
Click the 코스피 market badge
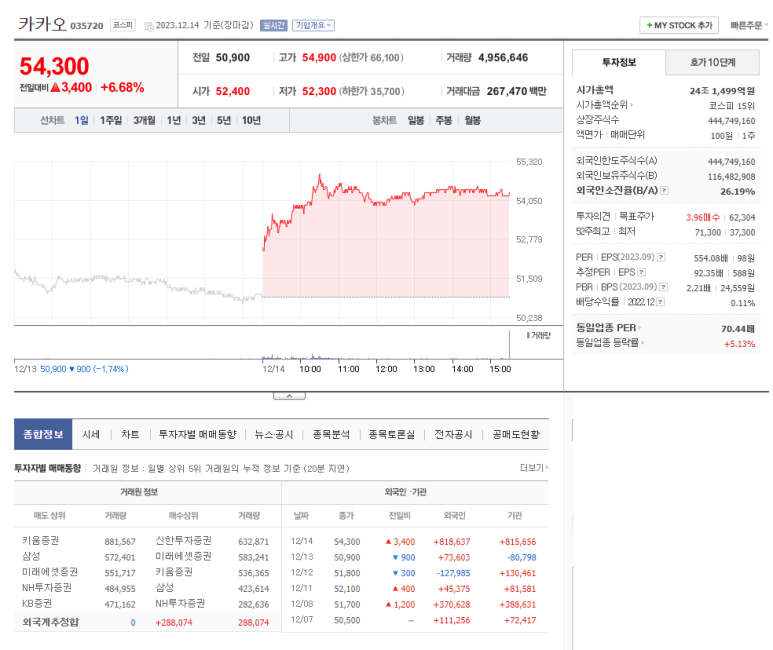point(123,25)
